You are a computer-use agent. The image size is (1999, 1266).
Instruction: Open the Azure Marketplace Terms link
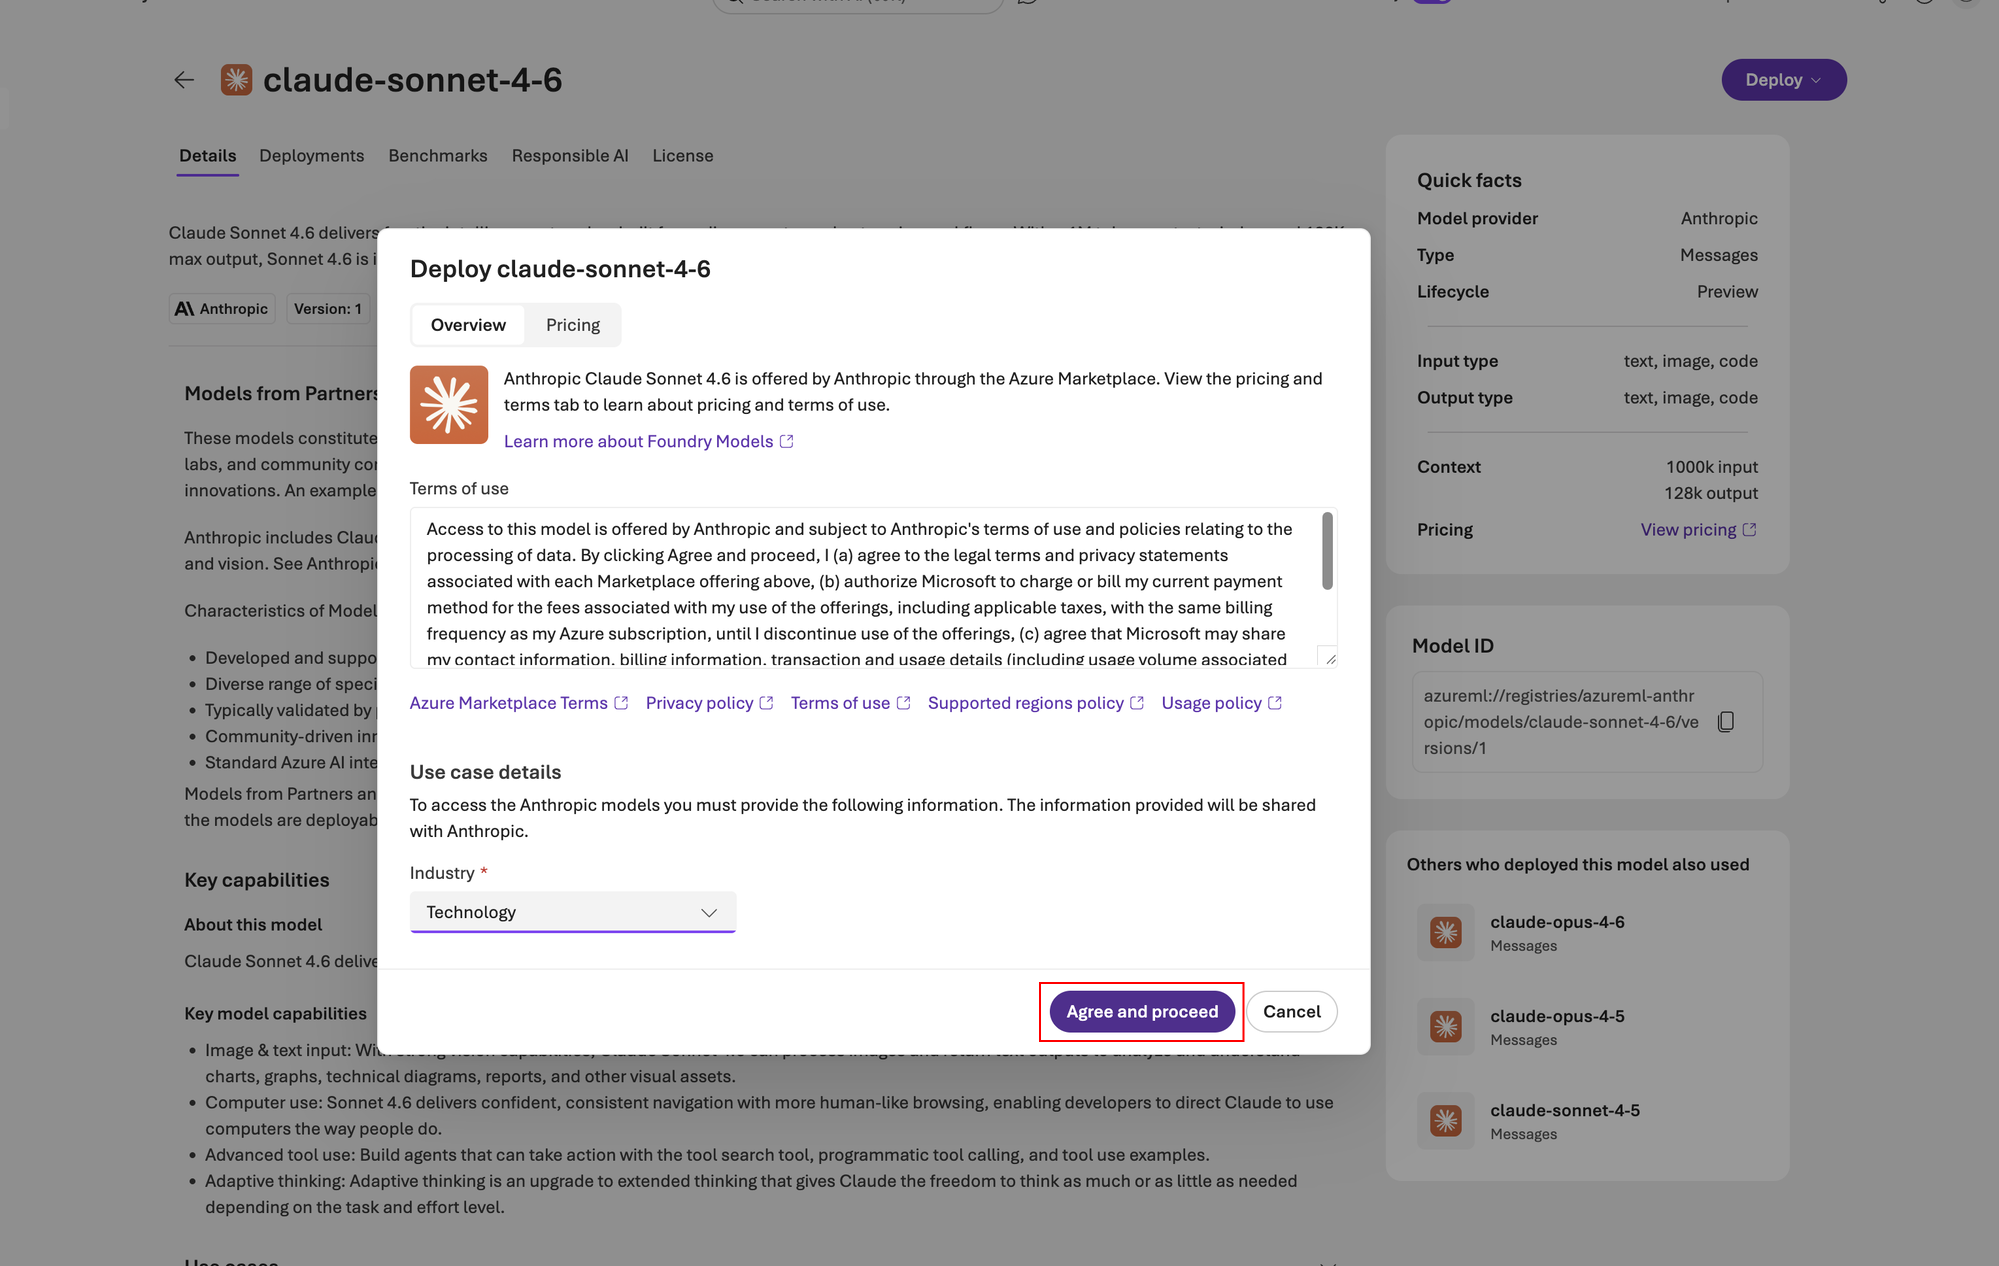tap(508, 702)
